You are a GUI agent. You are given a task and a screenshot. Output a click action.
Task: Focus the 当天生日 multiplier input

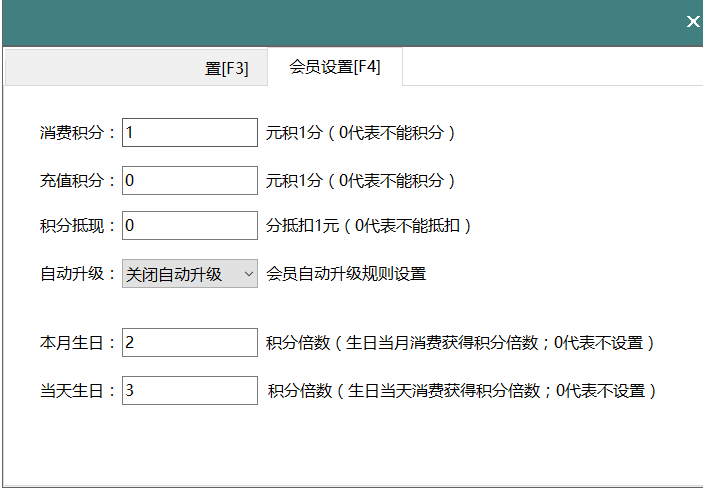point(190,391)
